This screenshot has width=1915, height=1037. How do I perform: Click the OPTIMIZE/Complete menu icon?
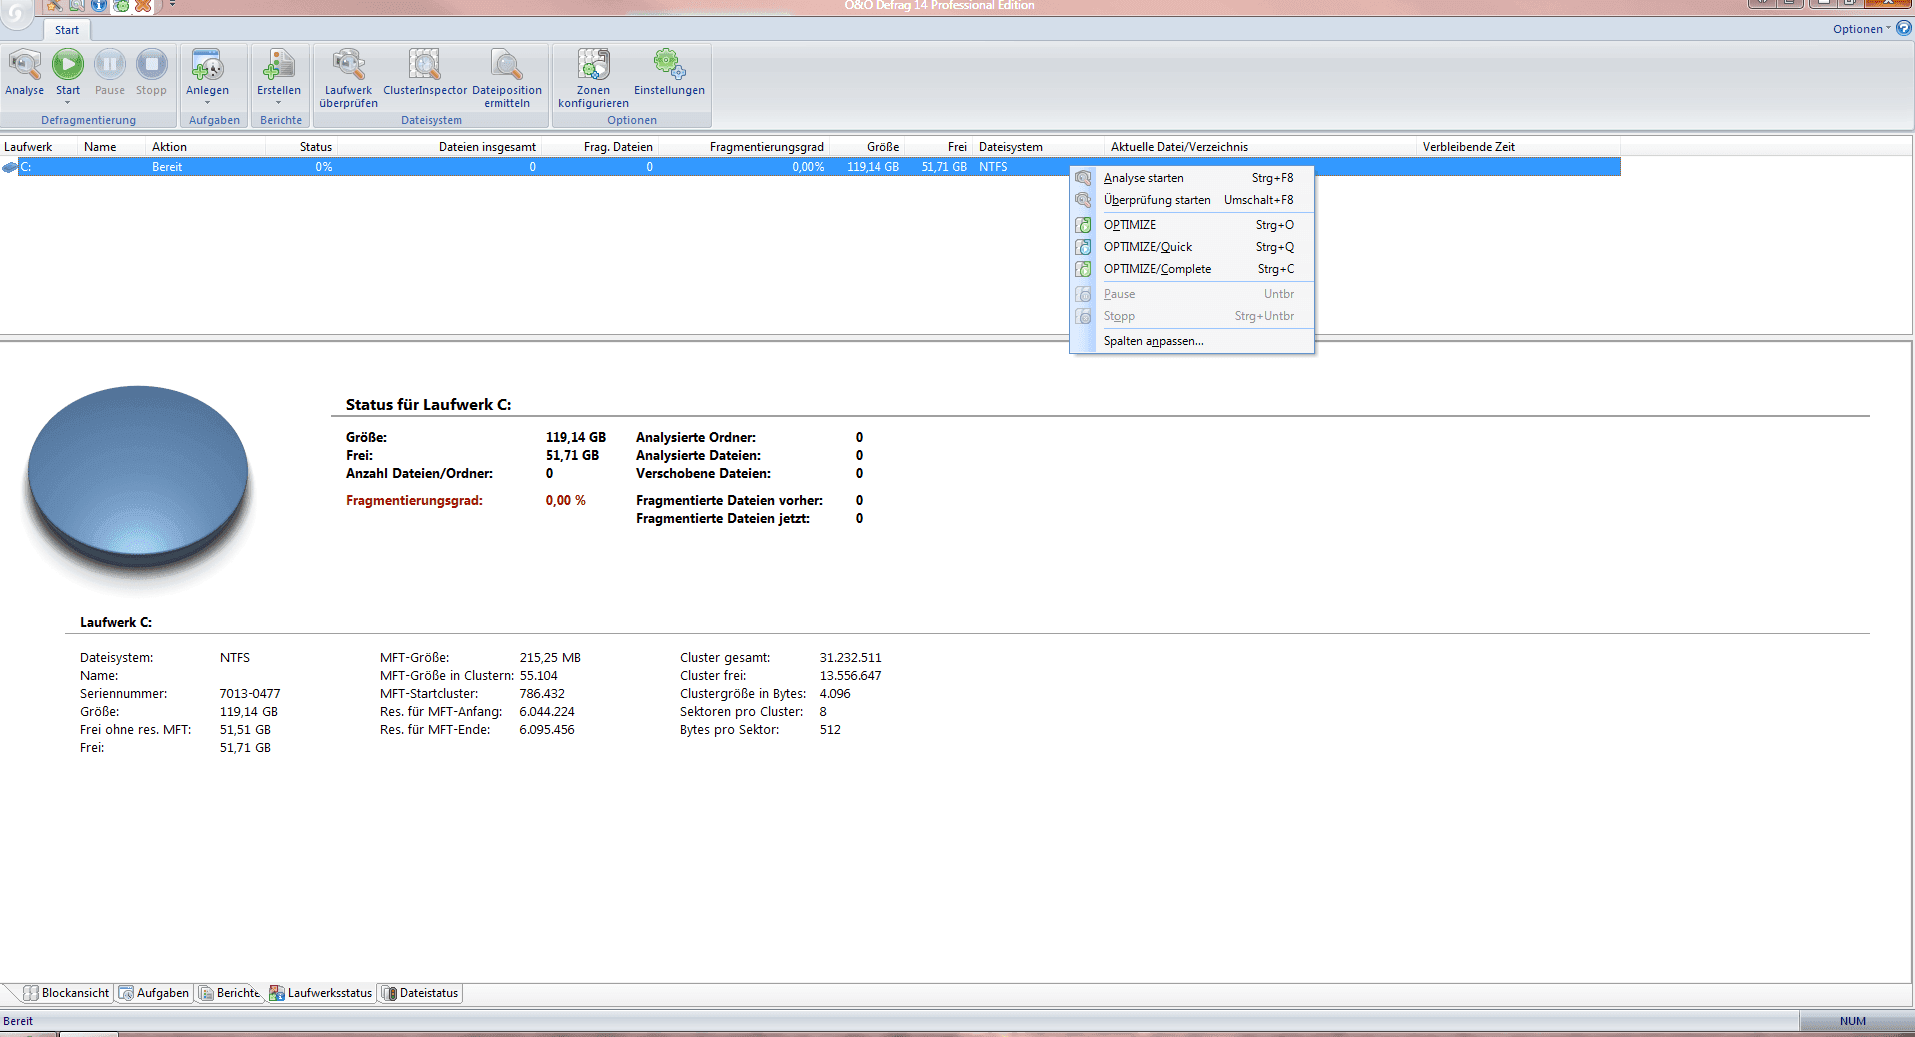tap(1083, 269)
